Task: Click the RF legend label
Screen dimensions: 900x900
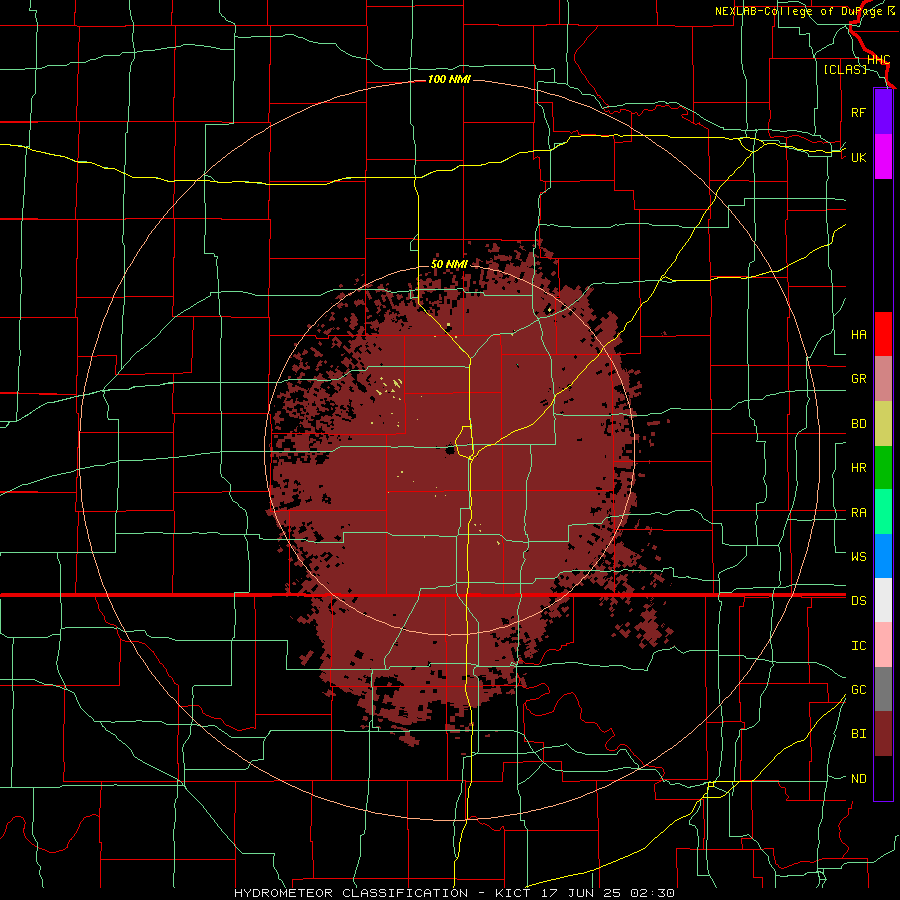Action: (x=858, y=112)
